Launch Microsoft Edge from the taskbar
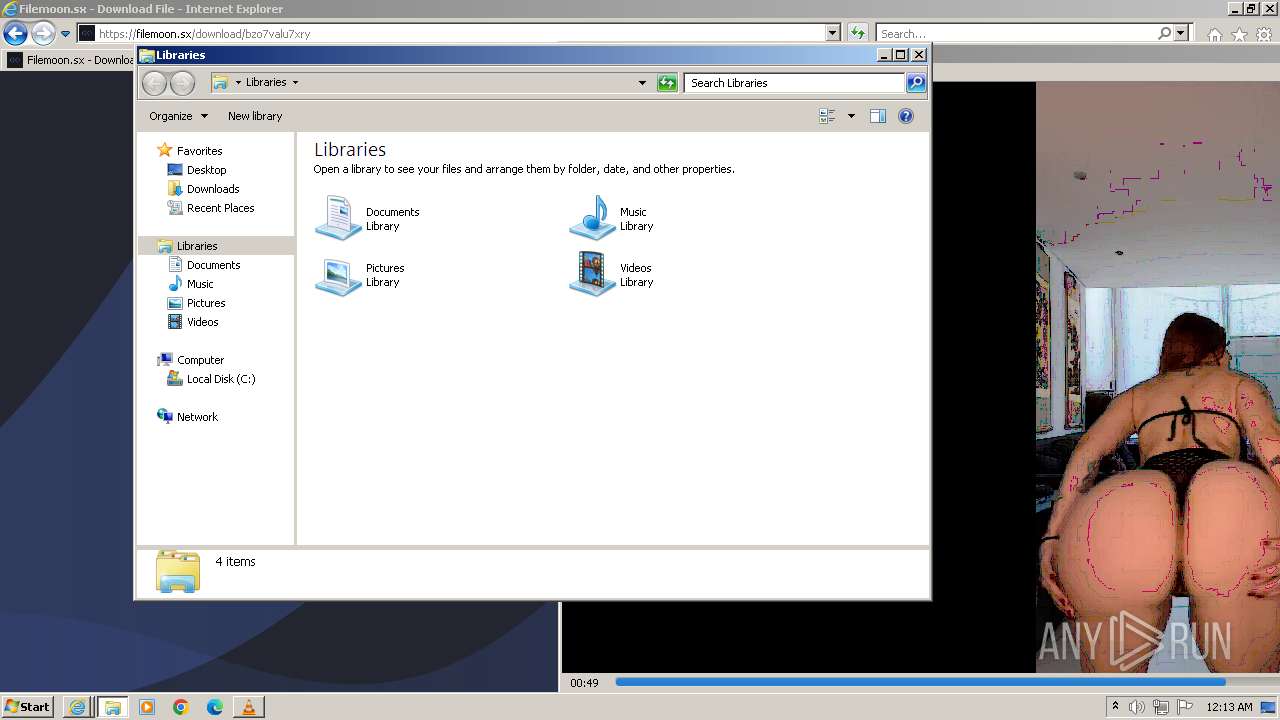Image resolution: width=1280 pixels, height=720 pixels. point(215,707)
